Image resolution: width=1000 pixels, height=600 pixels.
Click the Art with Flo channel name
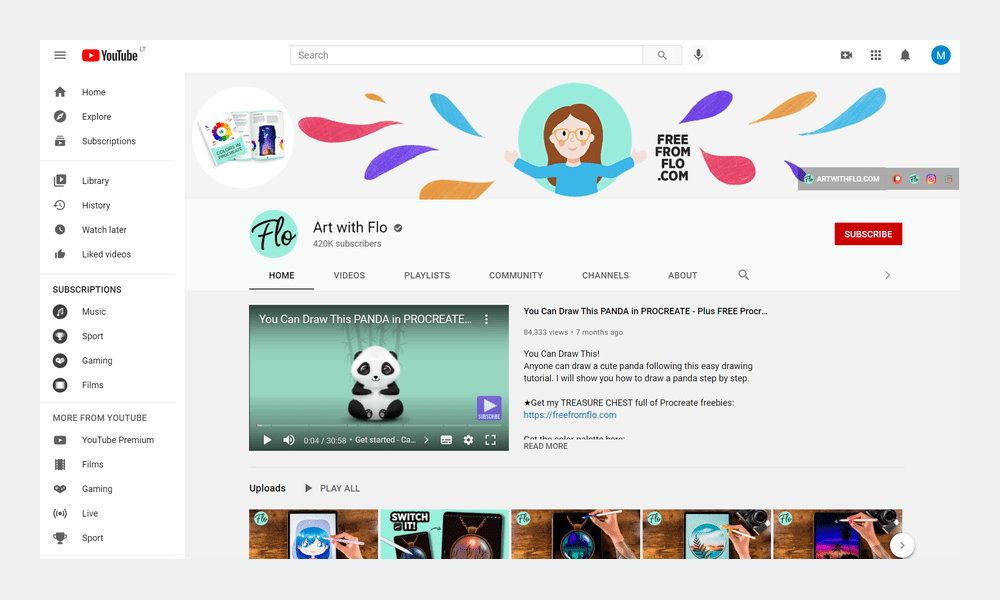click(x=350, y=228)
